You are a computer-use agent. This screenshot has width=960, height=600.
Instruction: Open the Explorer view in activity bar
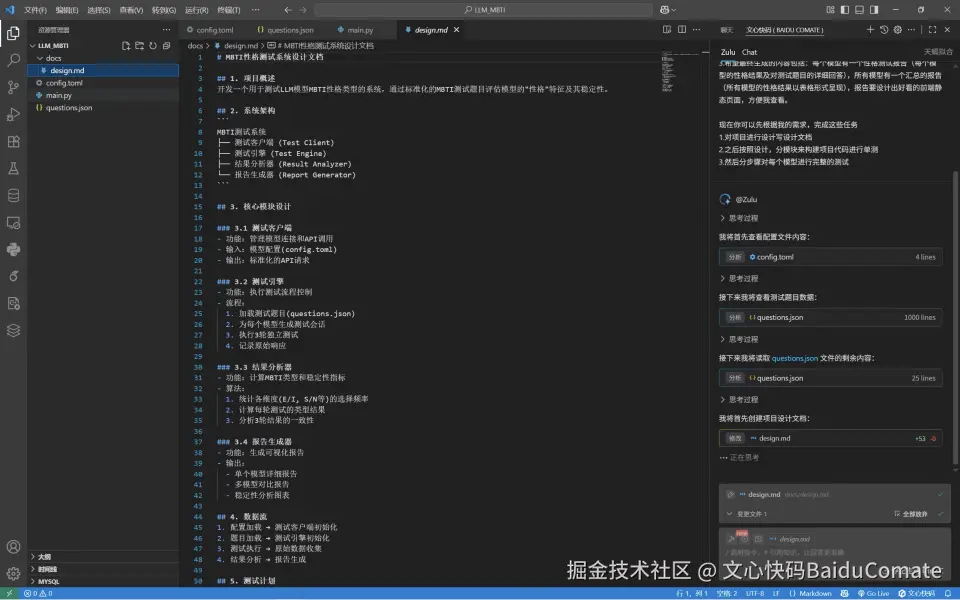(13, 33)
